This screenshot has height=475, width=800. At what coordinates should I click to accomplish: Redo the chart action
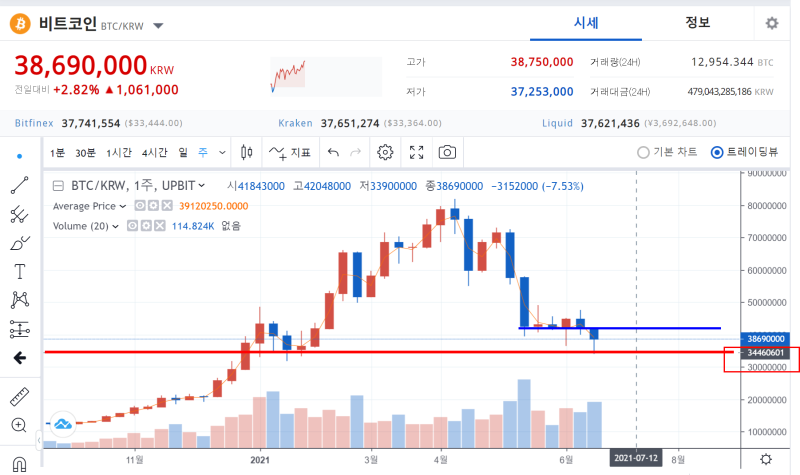point(356,152)
